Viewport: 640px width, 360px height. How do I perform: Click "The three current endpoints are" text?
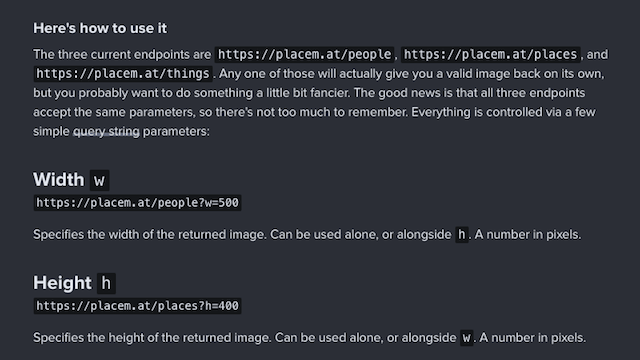(x=122, y=54)
